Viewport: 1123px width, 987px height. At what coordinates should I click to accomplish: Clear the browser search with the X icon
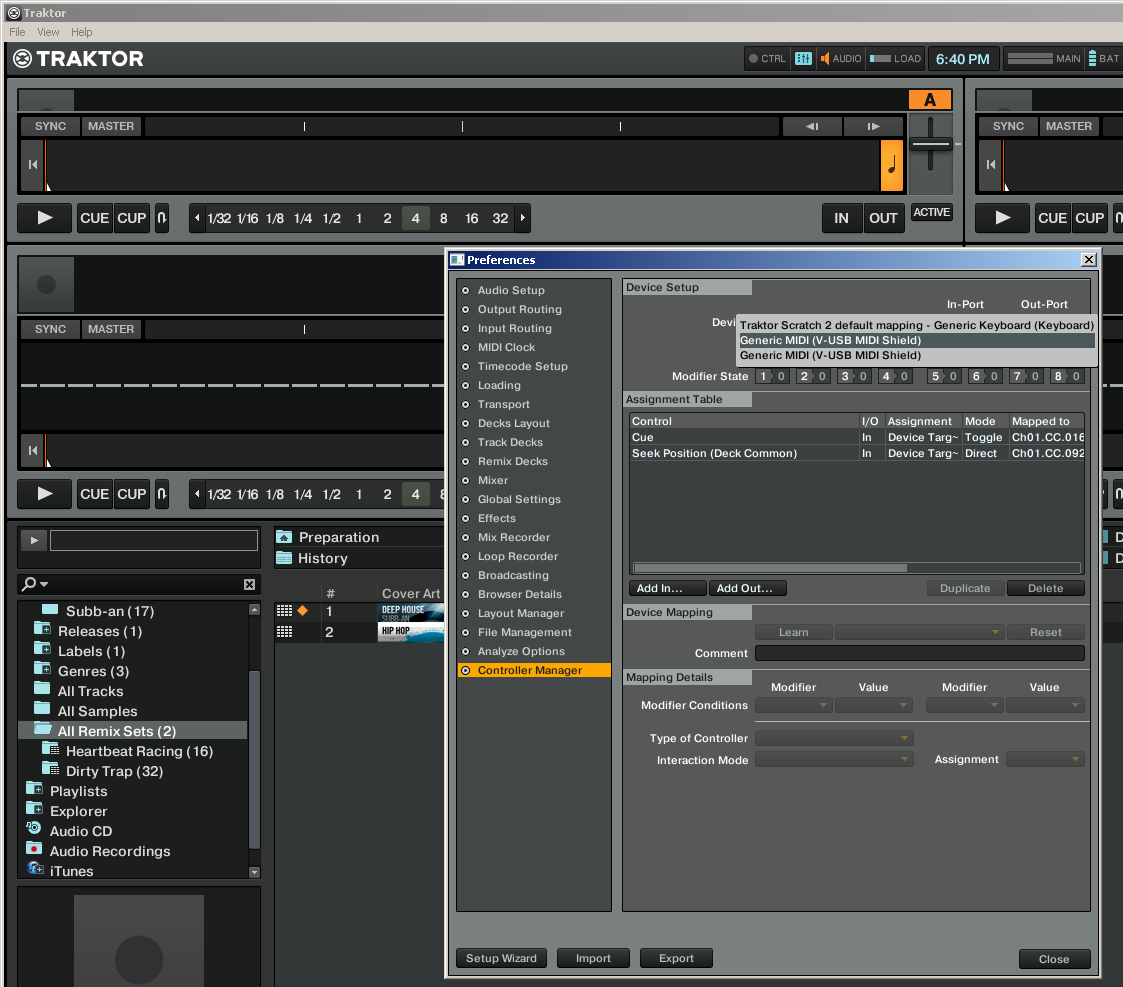point(249,584)
